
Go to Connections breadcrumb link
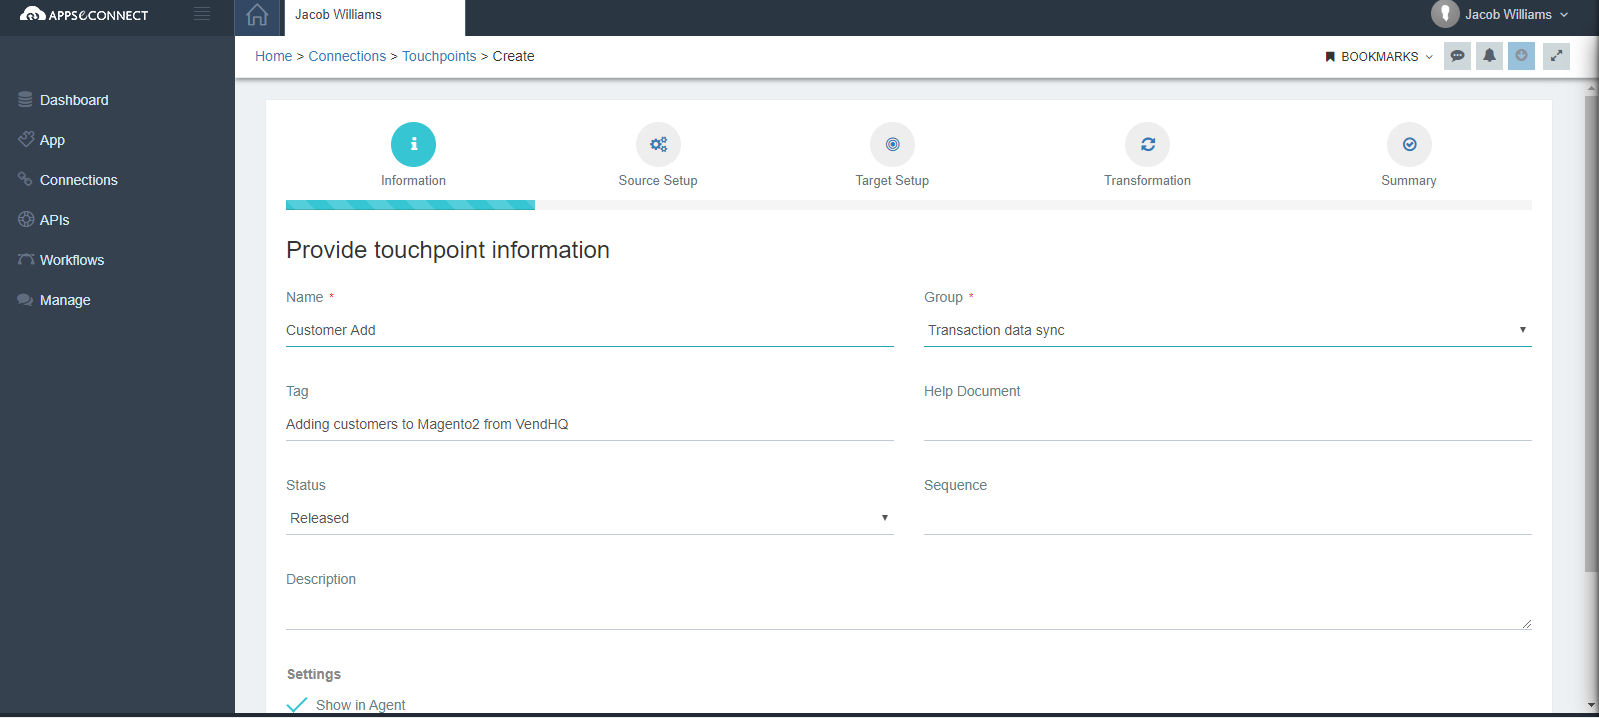coord(347,56)
